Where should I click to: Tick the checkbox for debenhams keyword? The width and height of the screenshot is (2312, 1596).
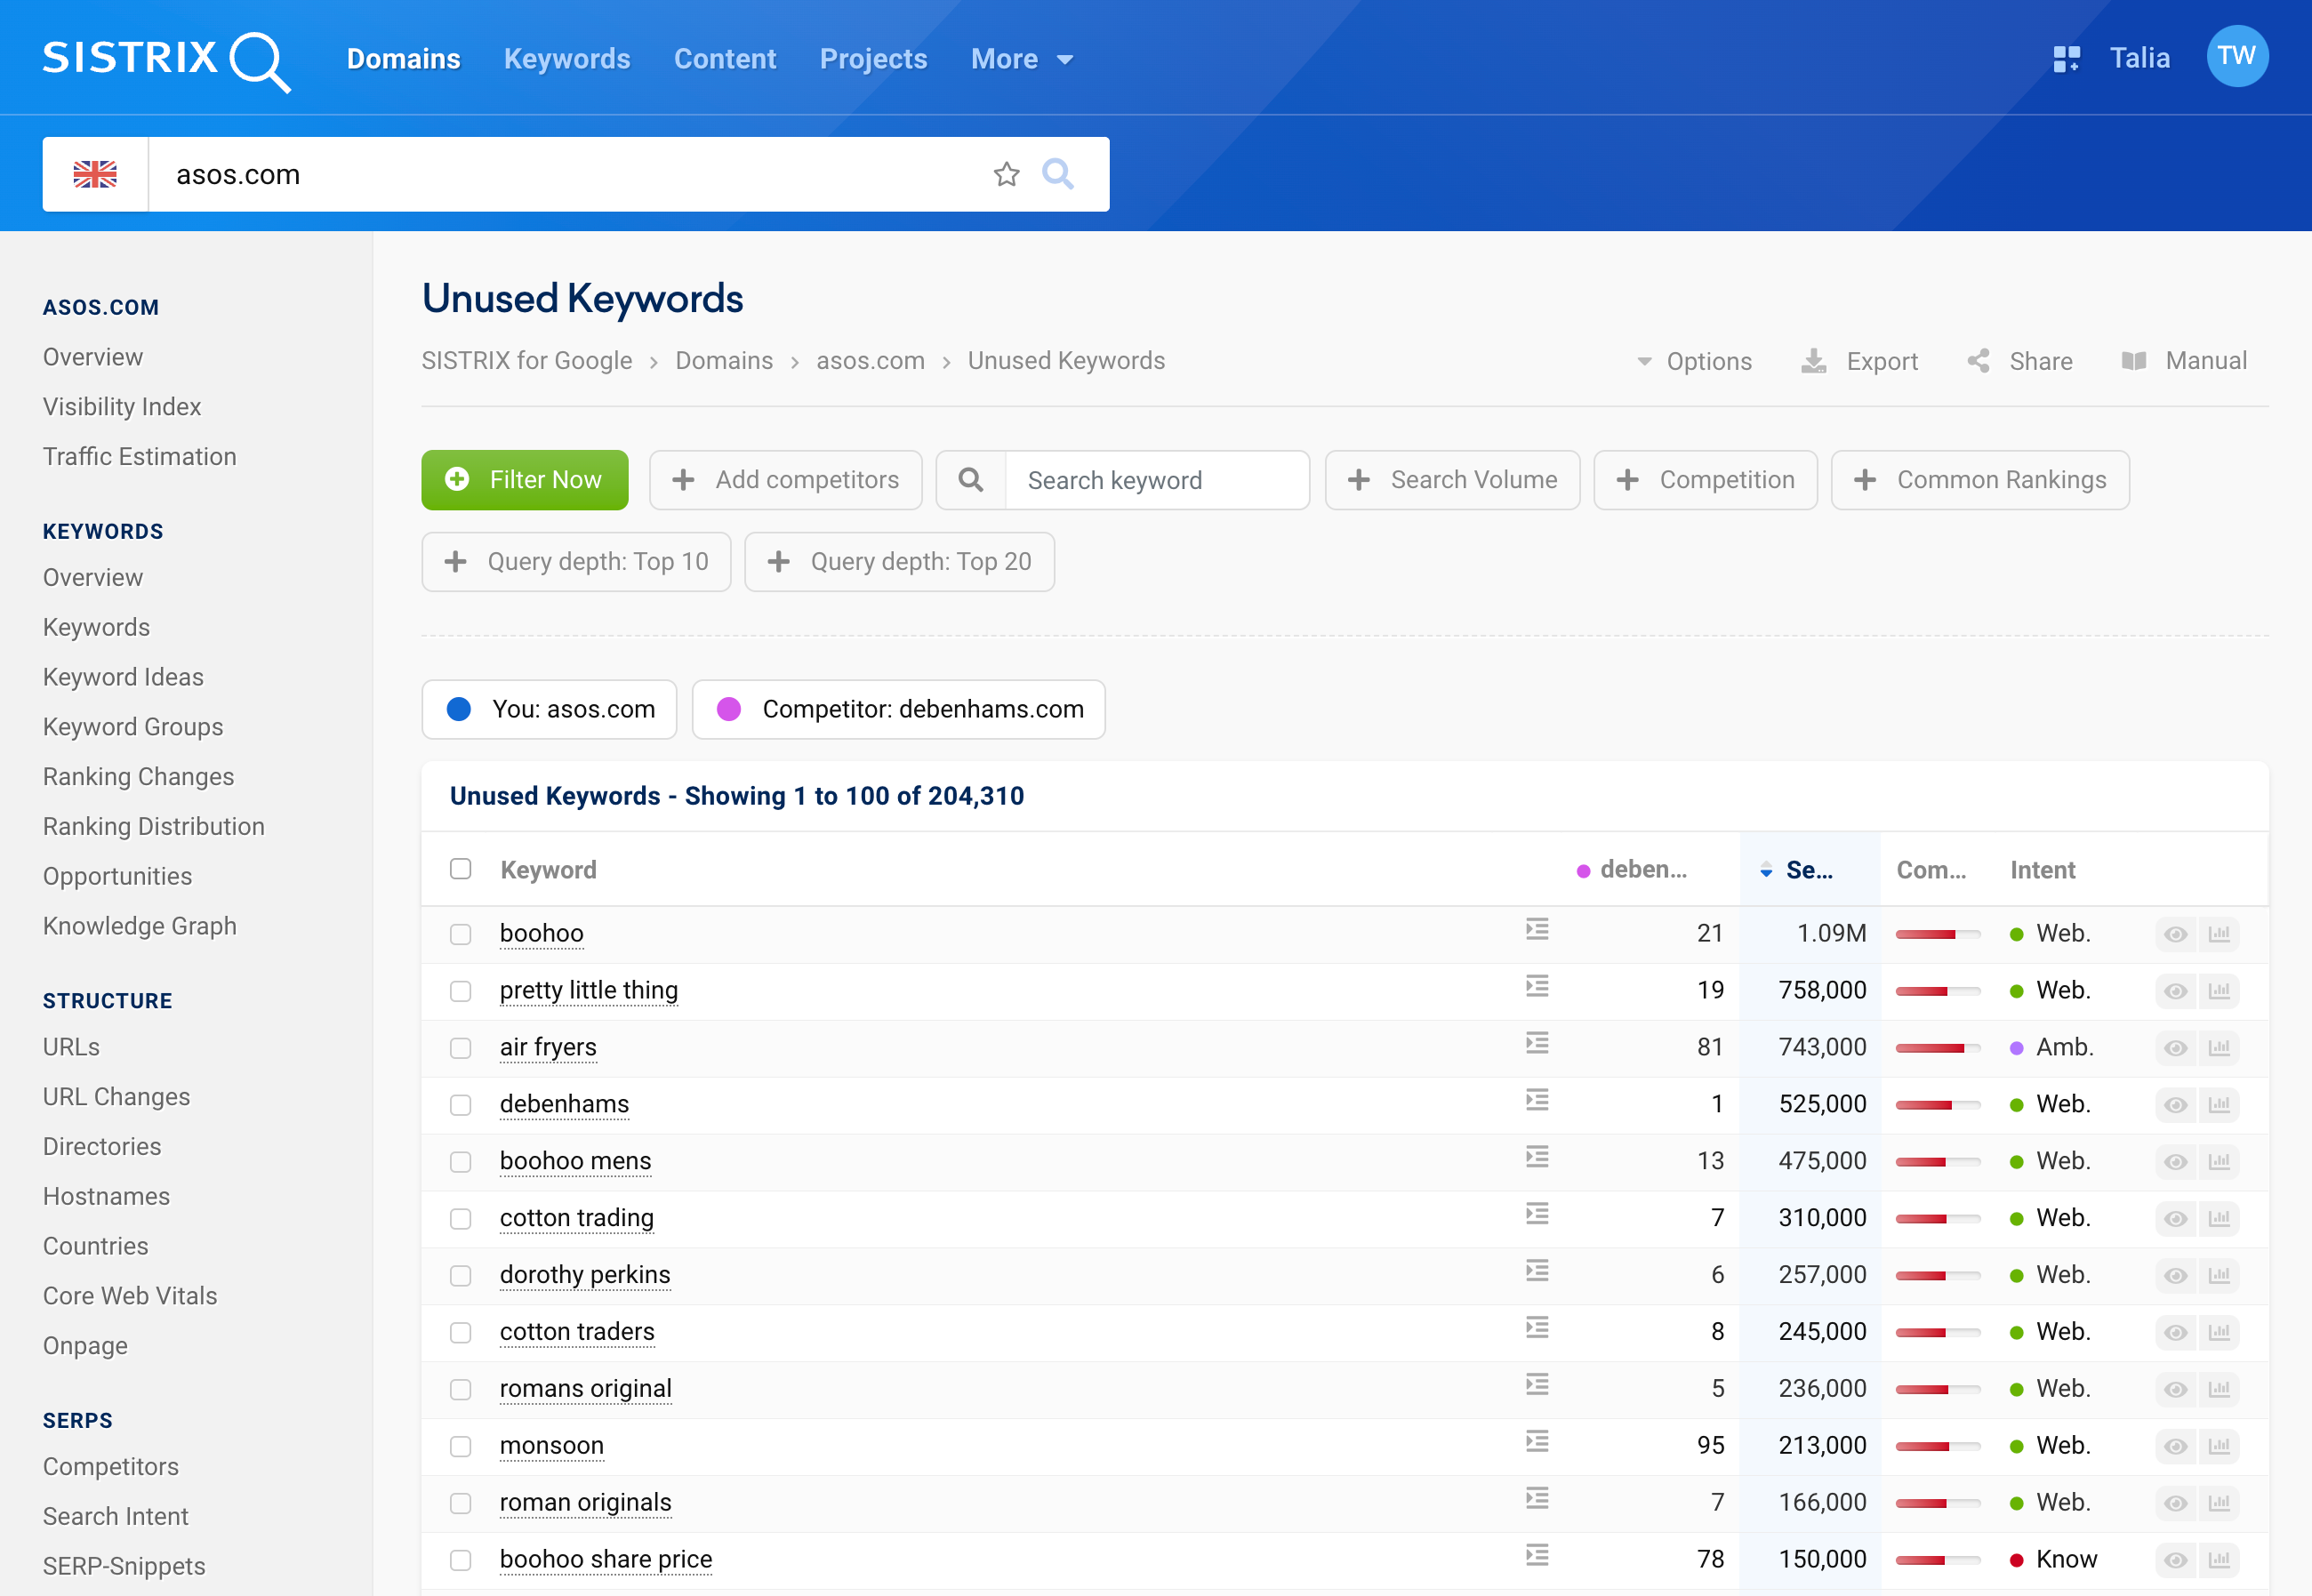[460, 1106]
